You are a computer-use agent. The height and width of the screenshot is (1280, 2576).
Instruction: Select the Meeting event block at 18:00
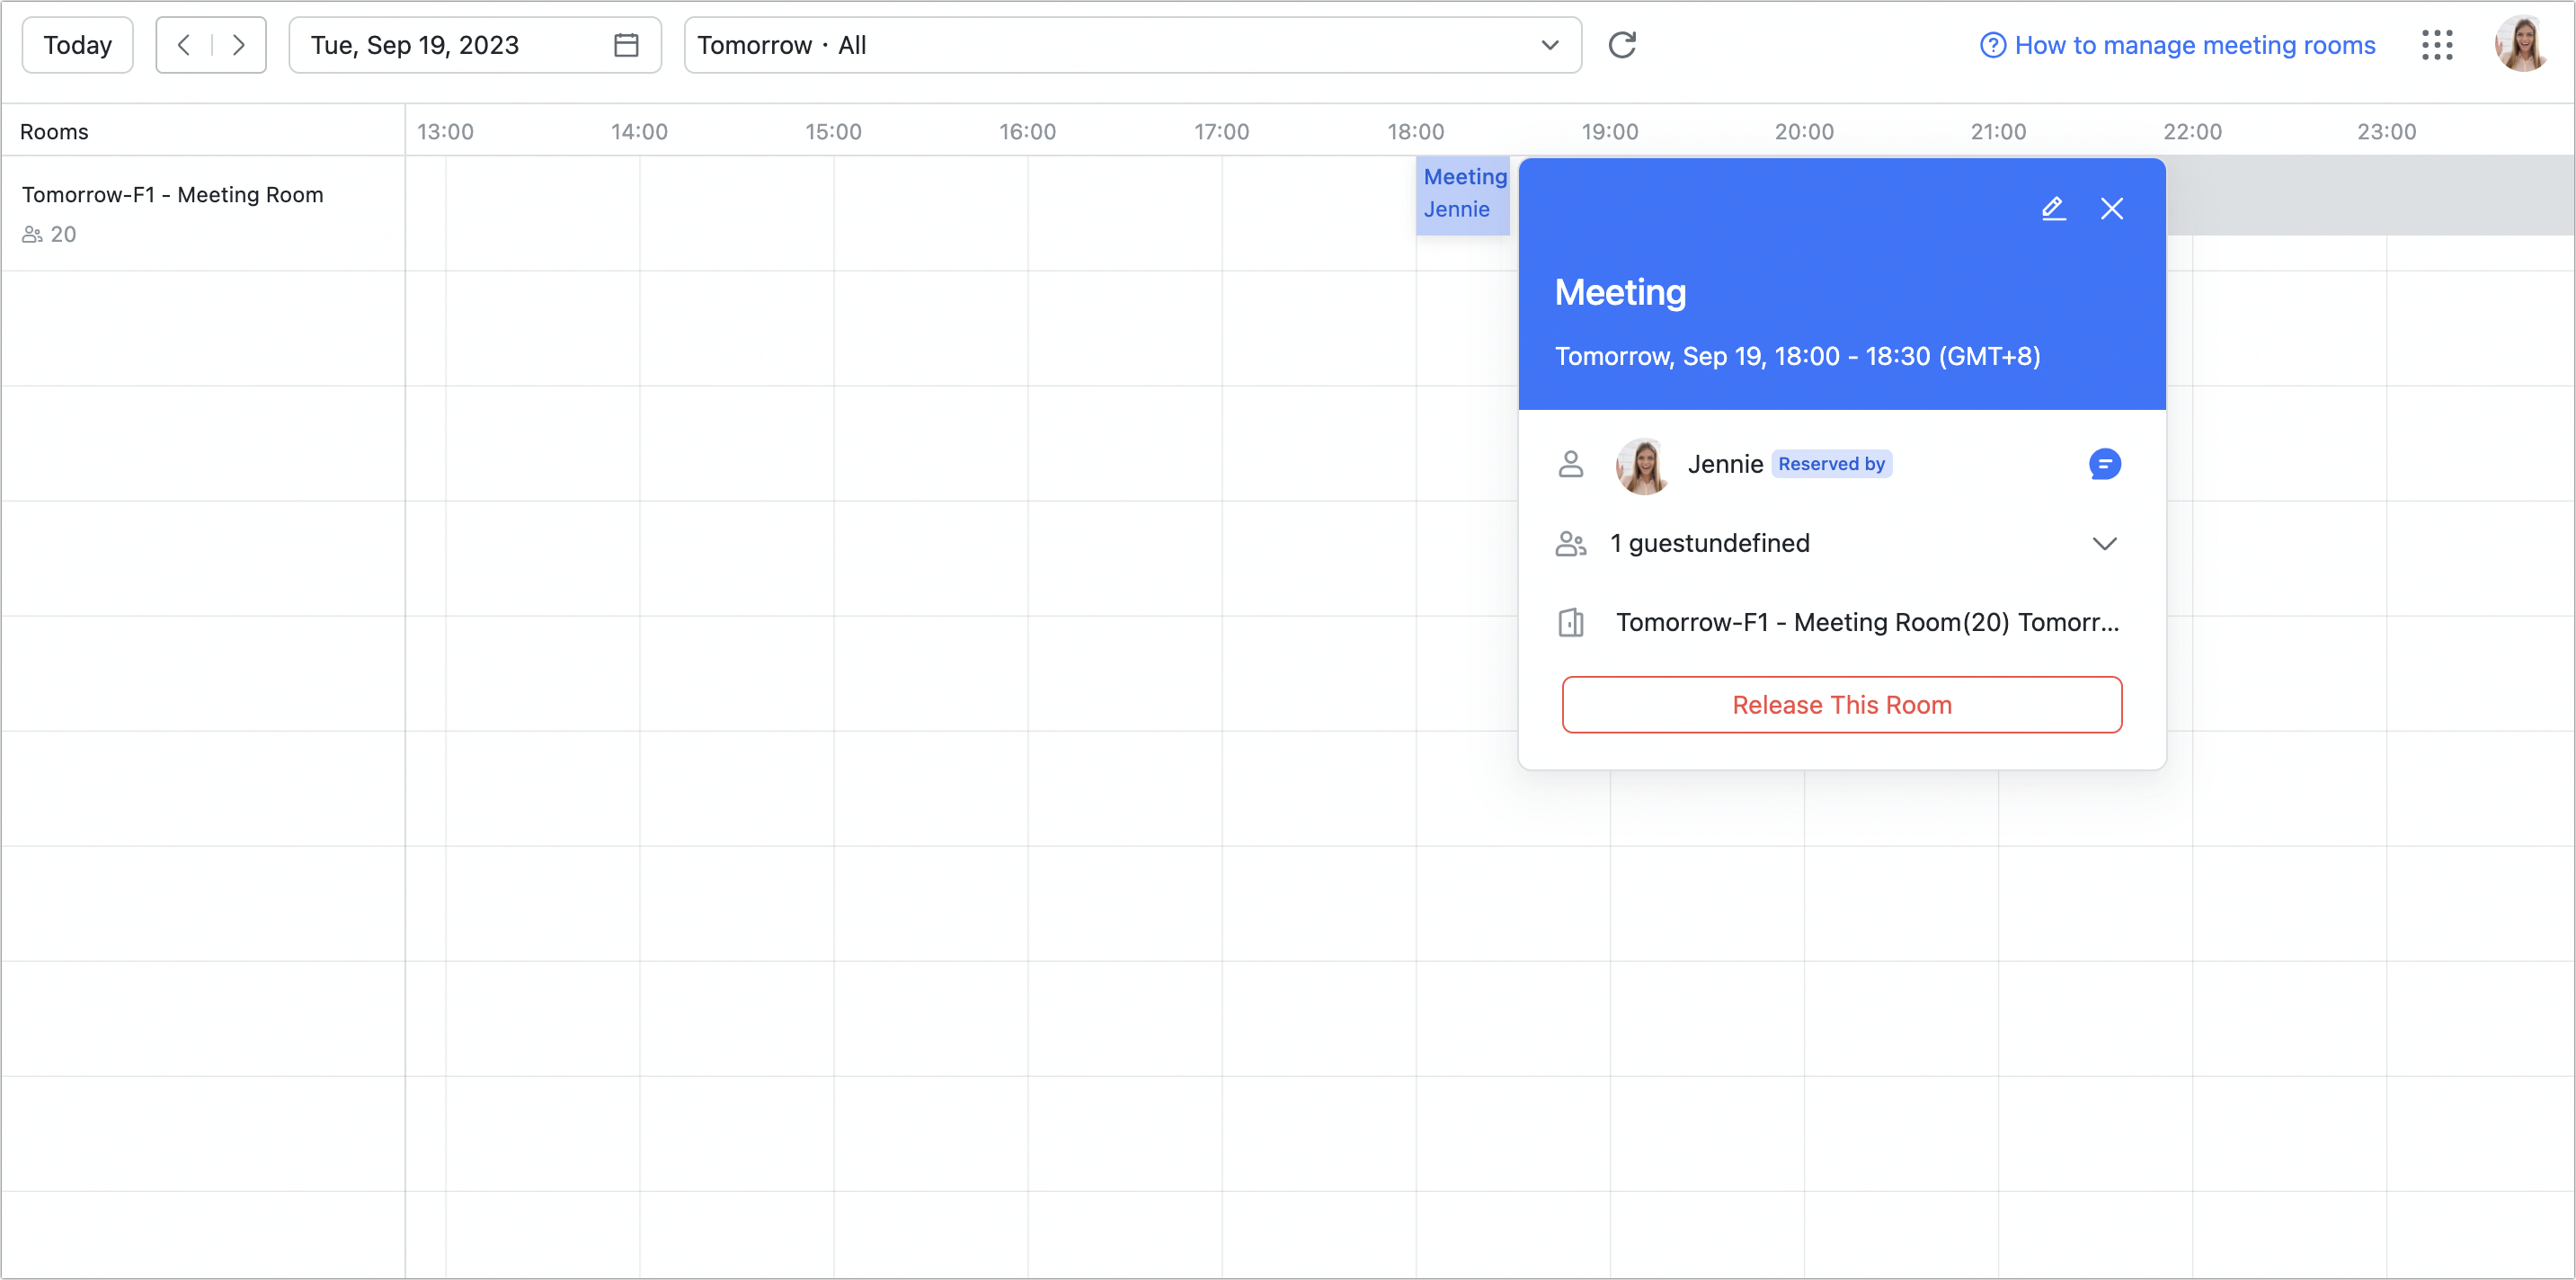click(1463, 195)
